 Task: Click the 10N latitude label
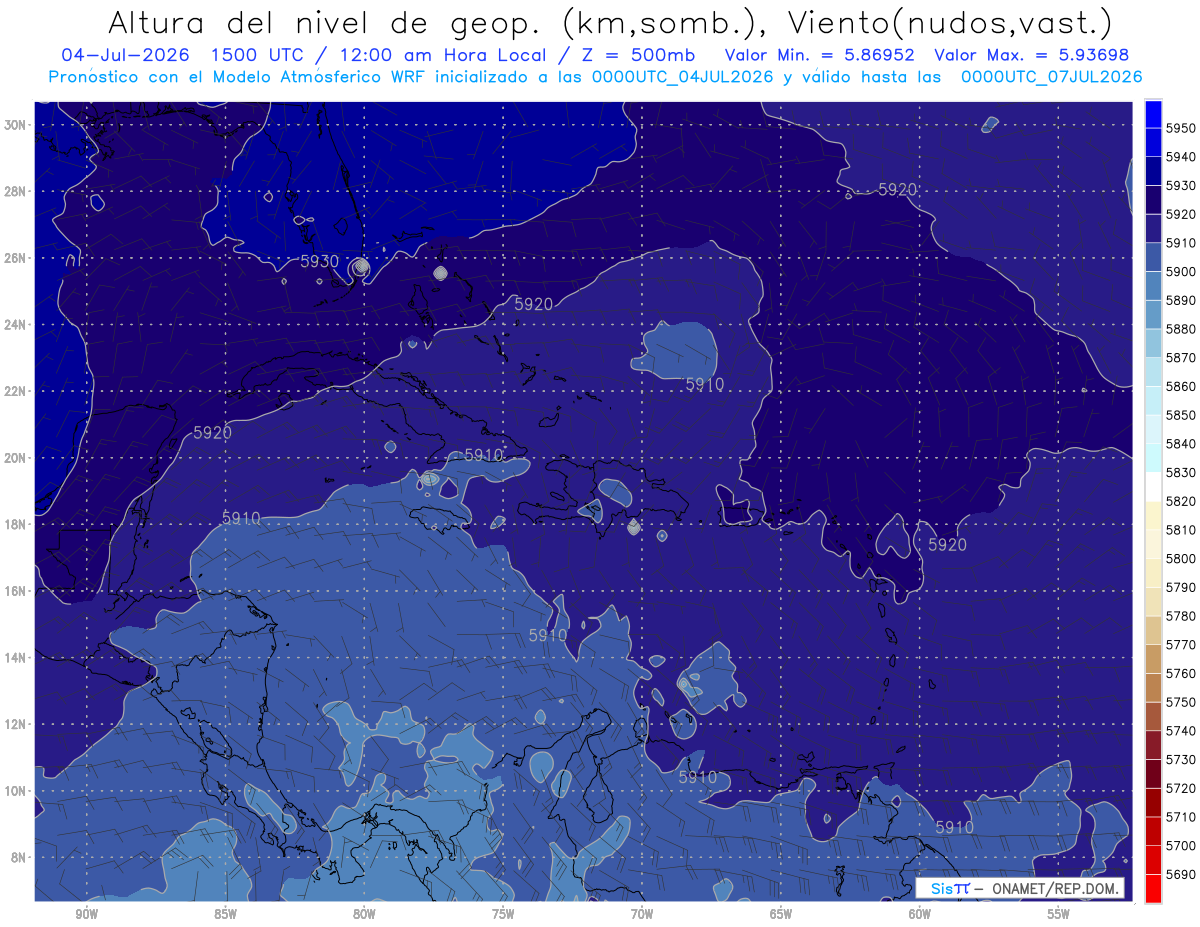[15, 791]
